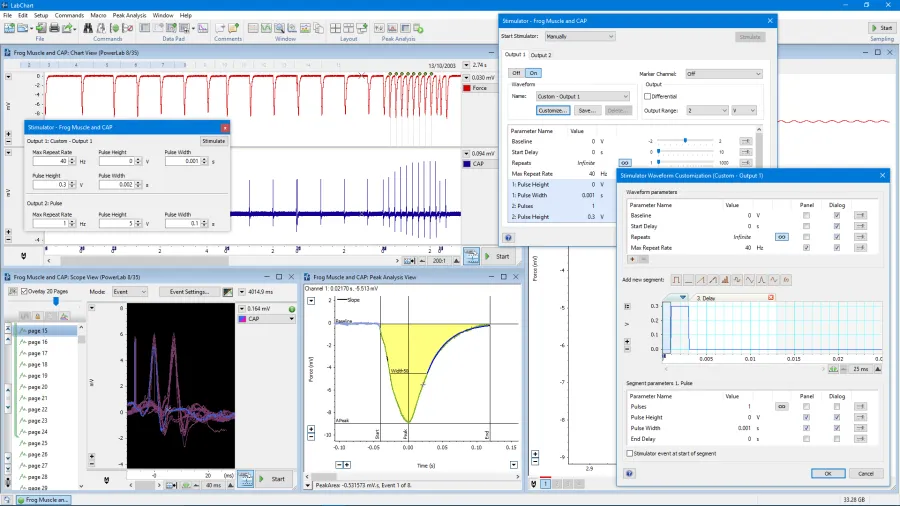Click the Print icon in File toolbar
This screenshot has width=900, height=506.
[53, 28]
